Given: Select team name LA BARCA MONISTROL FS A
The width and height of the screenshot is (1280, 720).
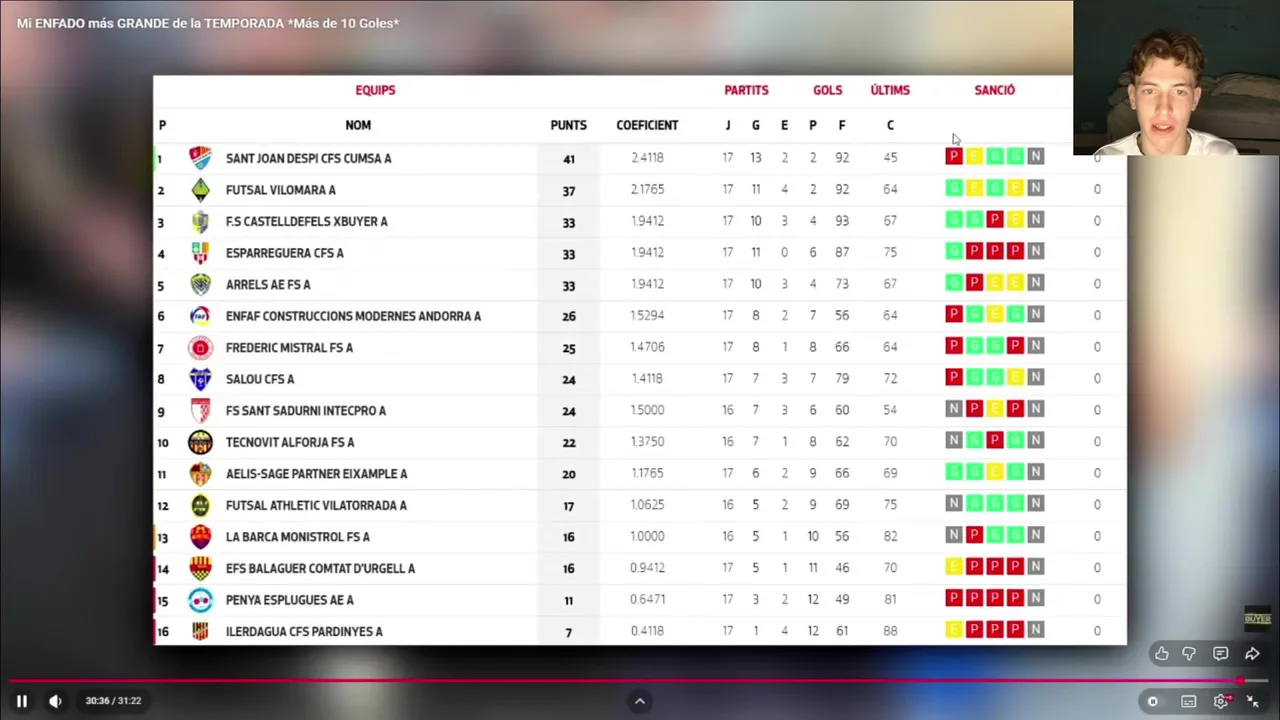Looking at the screenshot, I should [x=297, y=537].
